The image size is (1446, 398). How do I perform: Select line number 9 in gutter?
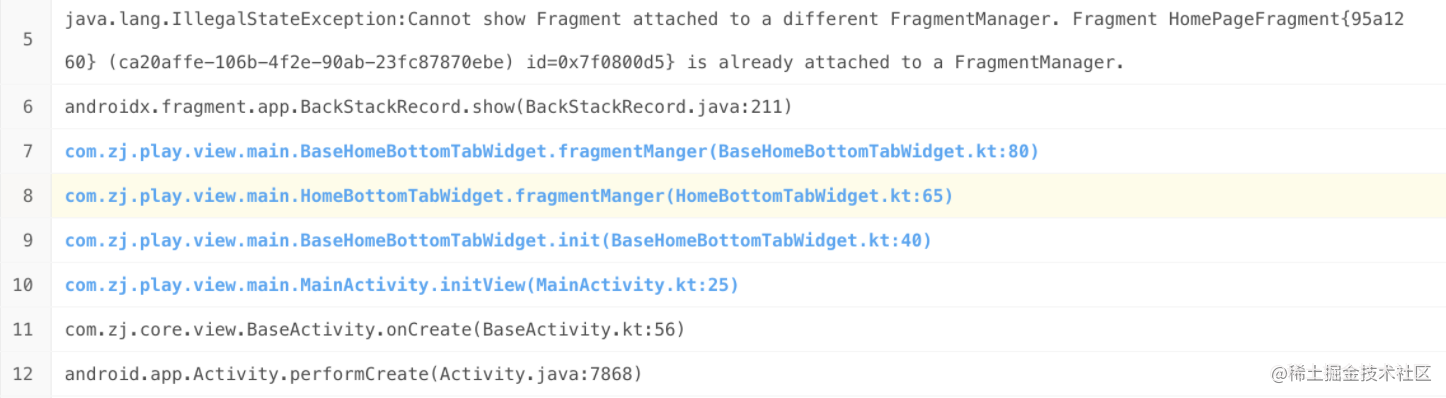(x=26, y=241)
